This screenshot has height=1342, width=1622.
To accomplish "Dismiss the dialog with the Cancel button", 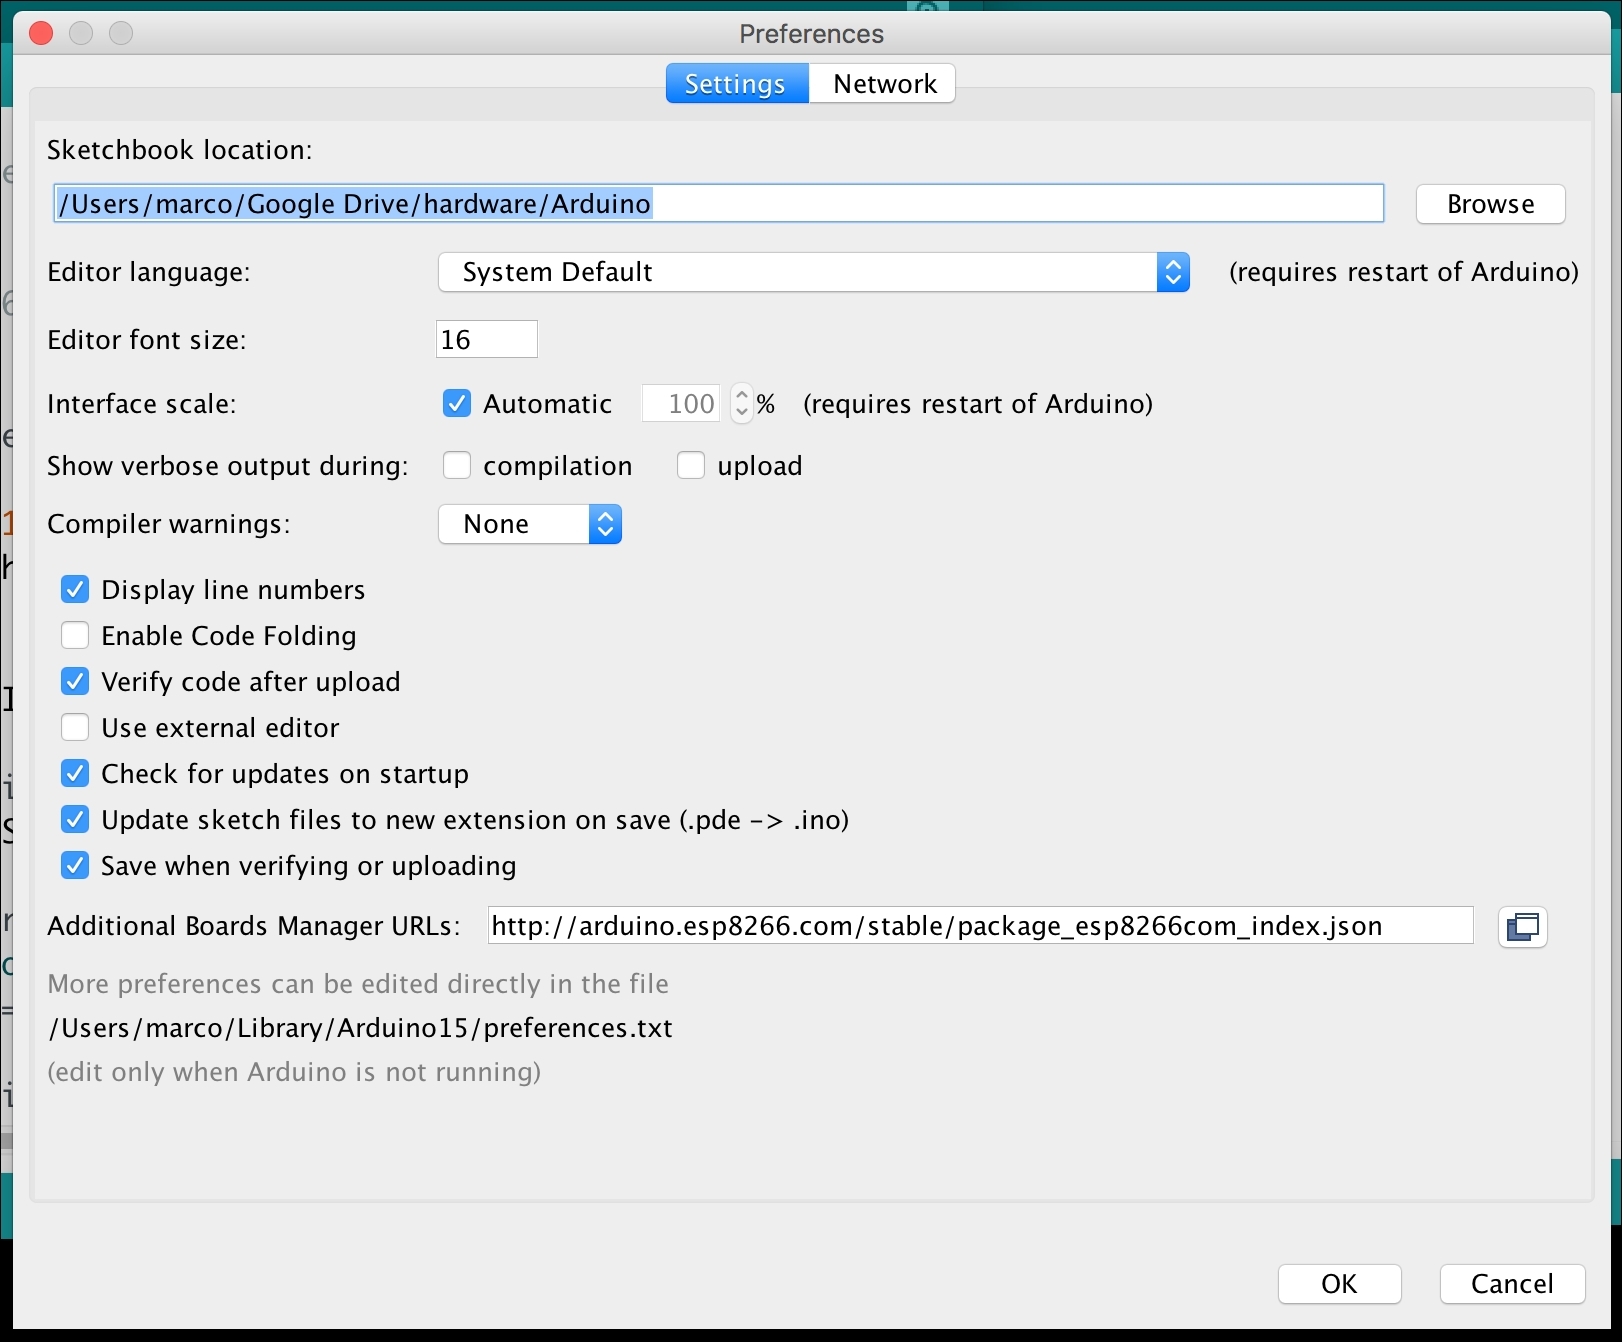I will pyautogui.click(x=1512, y=1284).
